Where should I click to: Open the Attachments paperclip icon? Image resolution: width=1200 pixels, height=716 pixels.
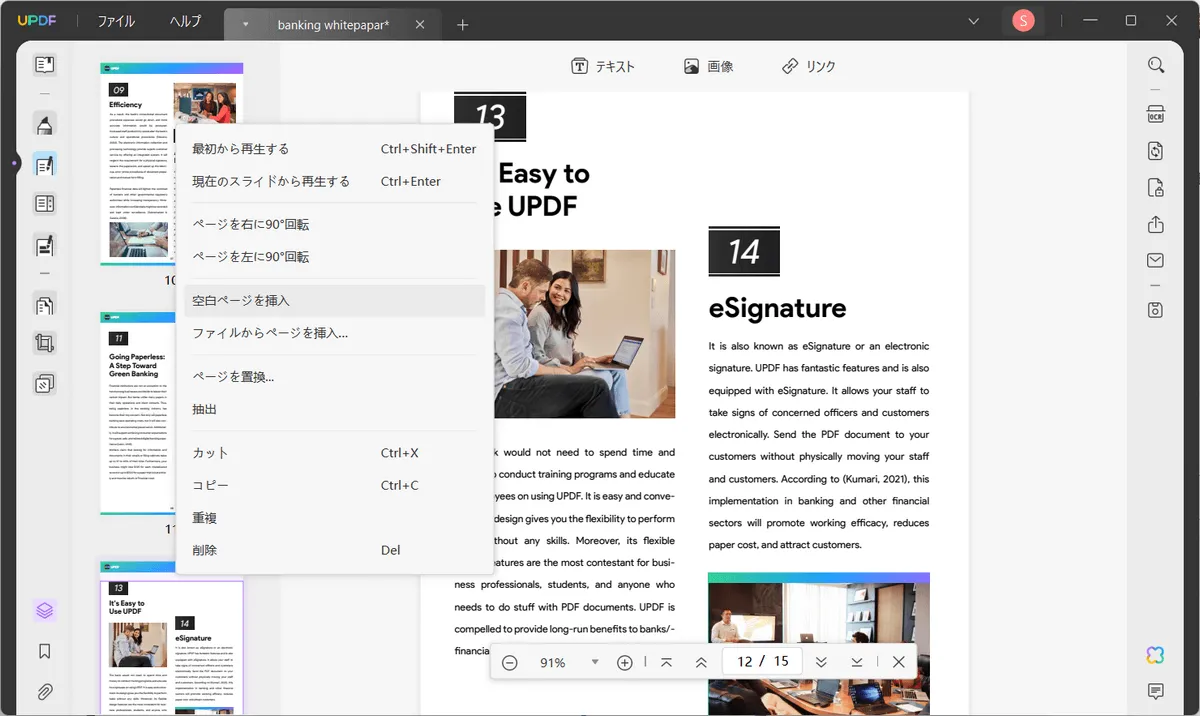44,692
